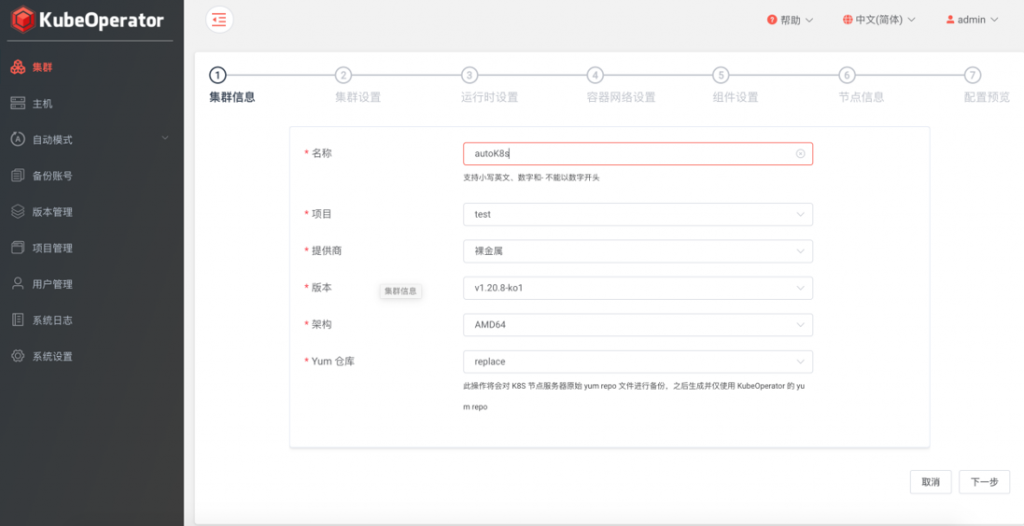Click the KubeOperator logo icon
Image resolution: width=1024 pixels, height=526 pixels.
pyautogui.click(x=23, y=20)
